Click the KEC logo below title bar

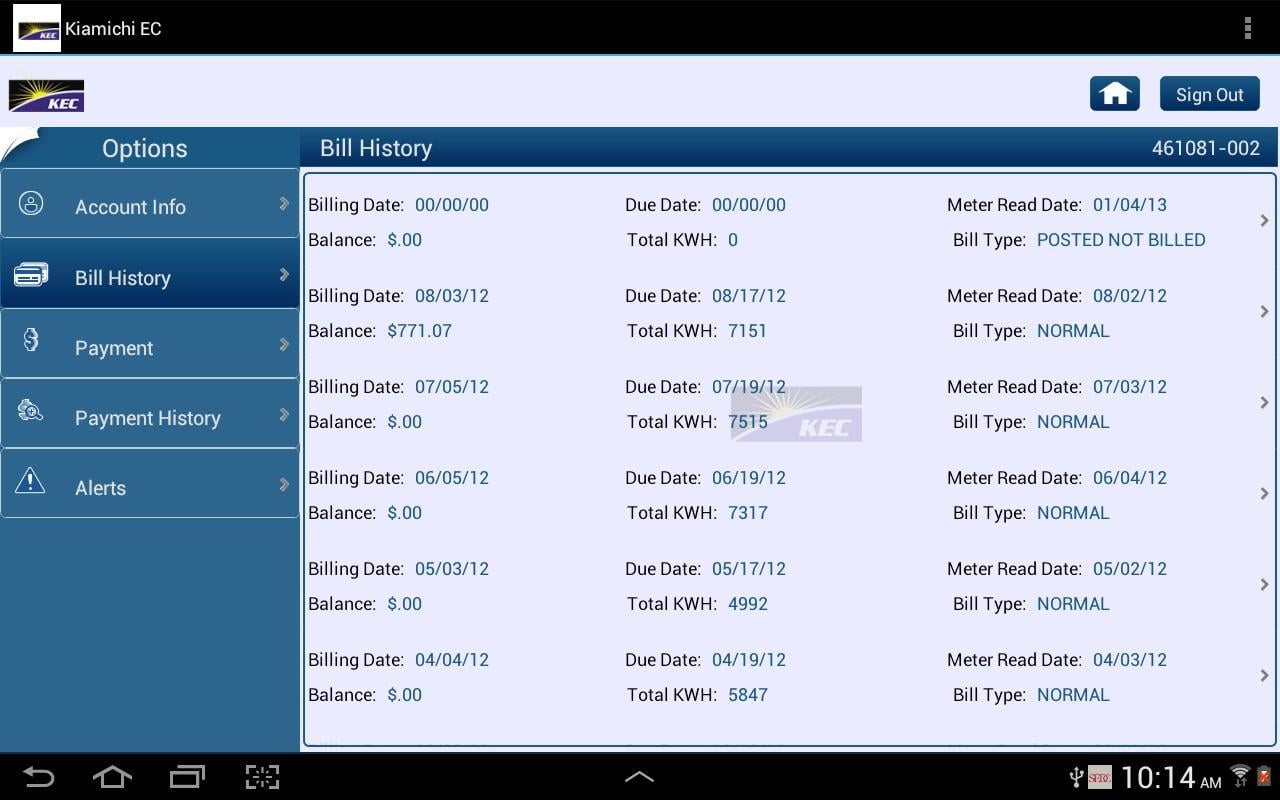pos(46,95)
